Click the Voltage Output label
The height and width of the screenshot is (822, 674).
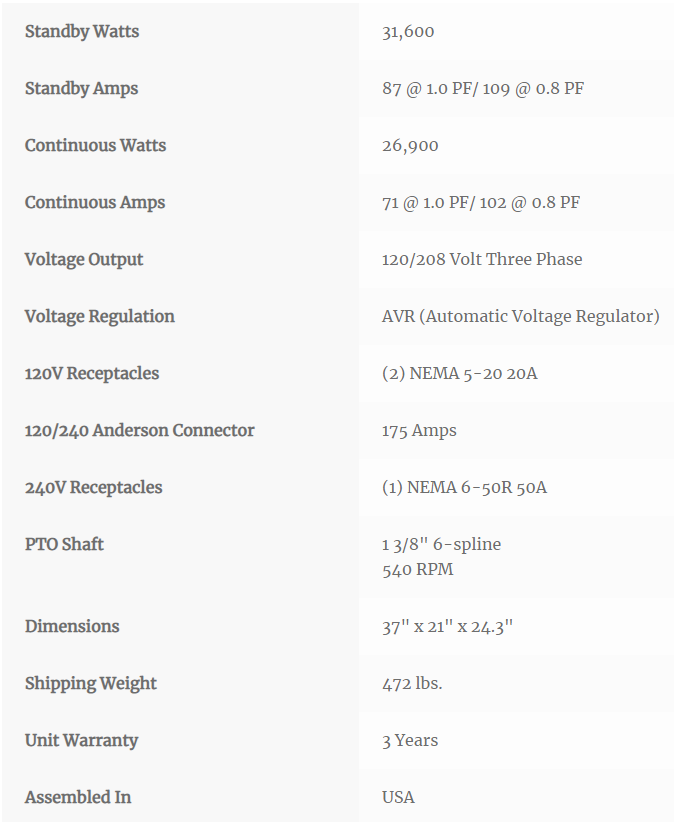tap(84, 259)
